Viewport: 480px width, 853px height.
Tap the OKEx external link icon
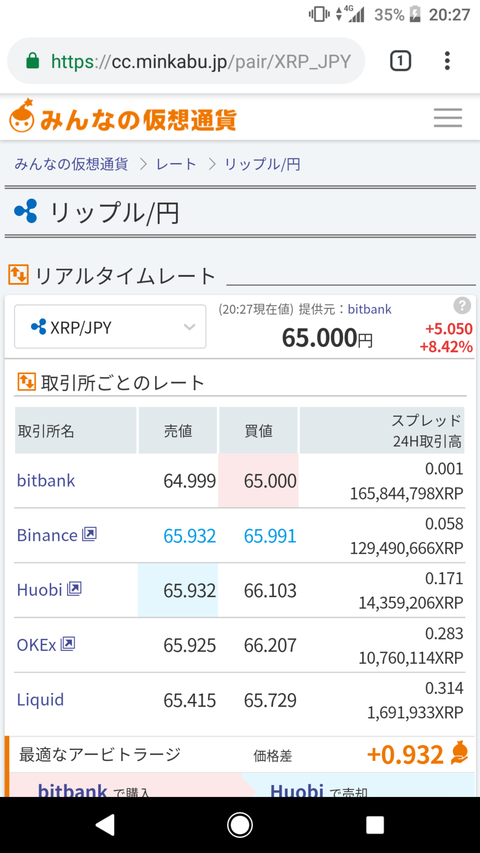[67, 644]
